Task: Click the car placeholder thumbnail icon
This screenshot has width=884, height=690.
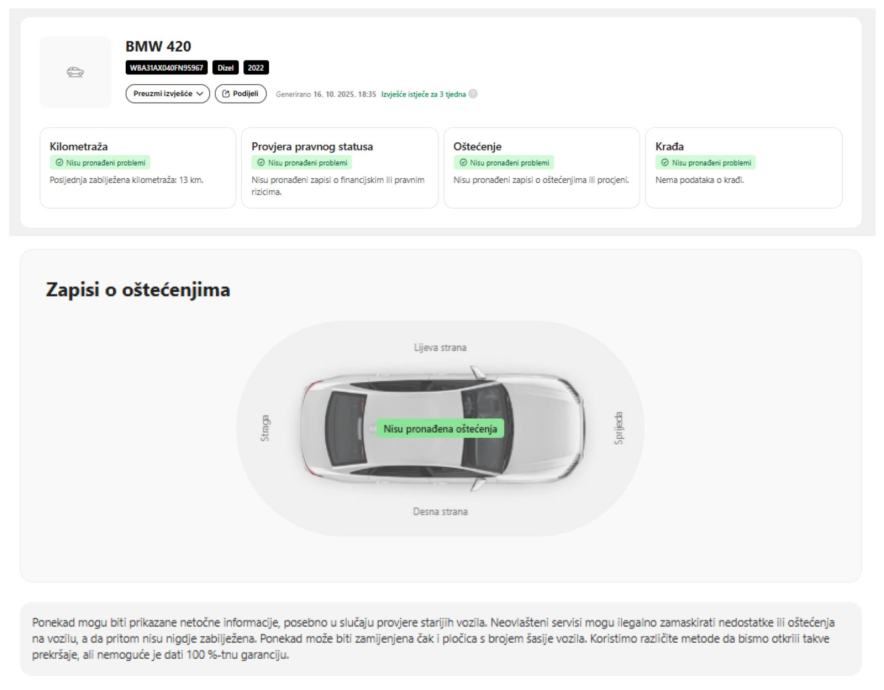Action: point(76,72)
